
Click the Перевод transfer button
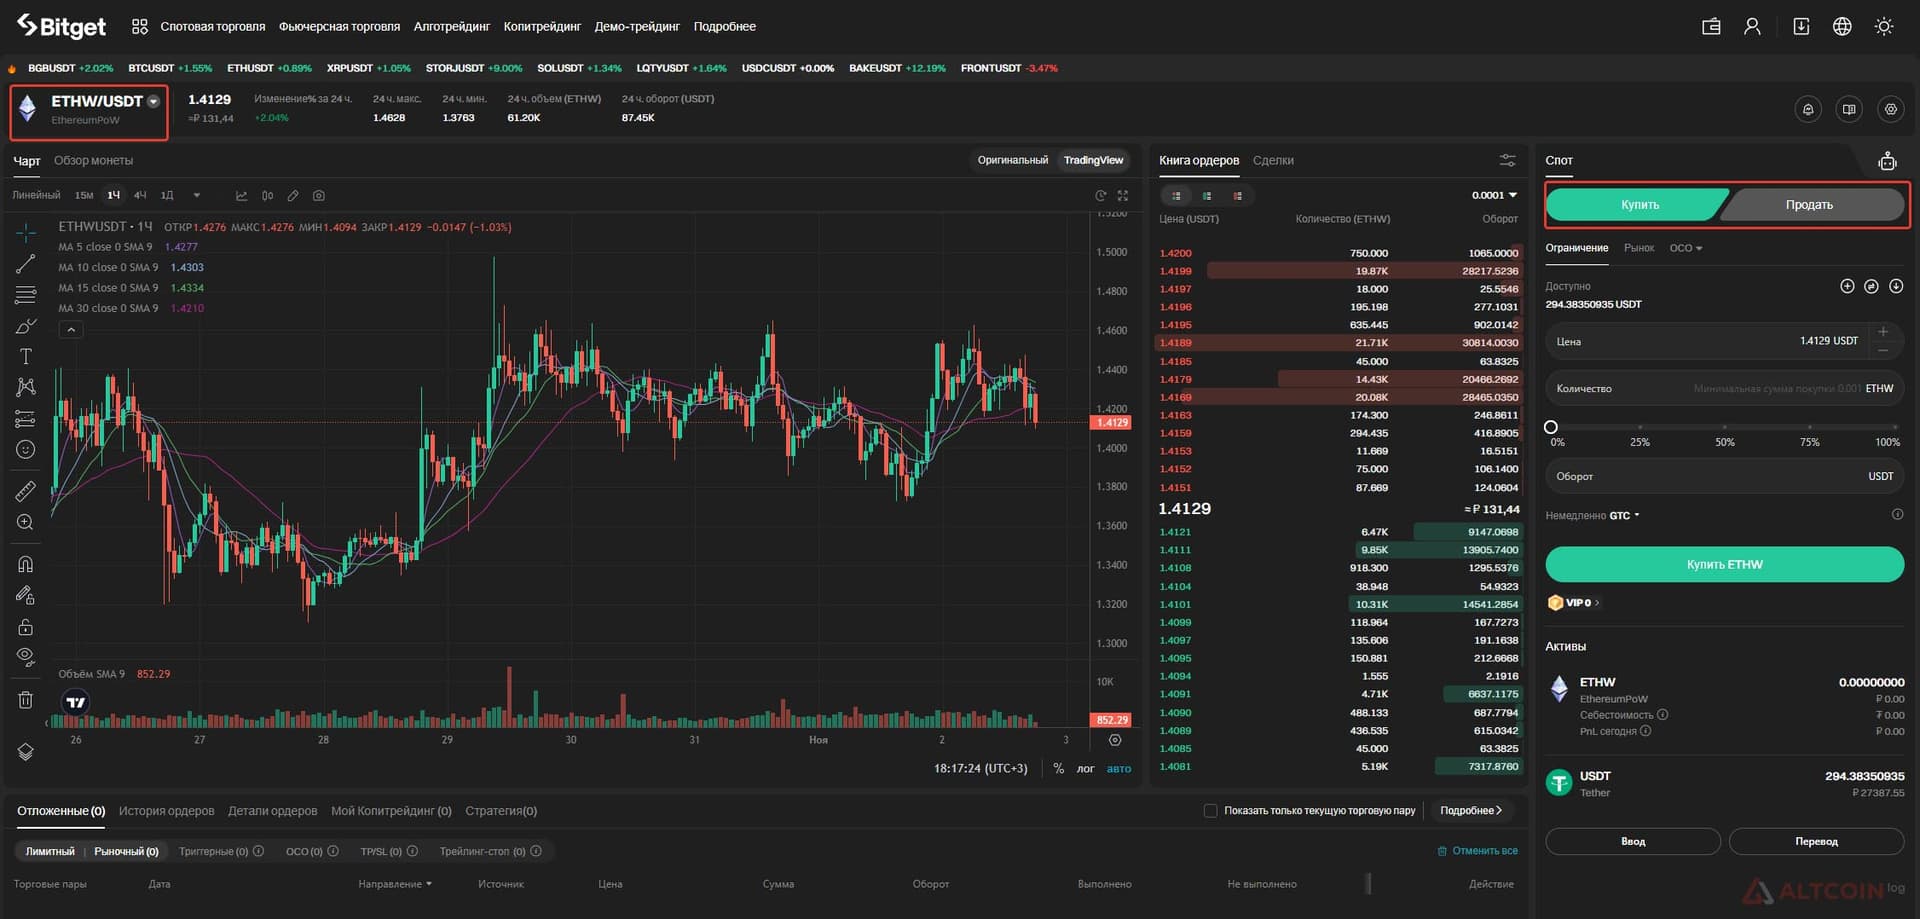click(1816, 841)
